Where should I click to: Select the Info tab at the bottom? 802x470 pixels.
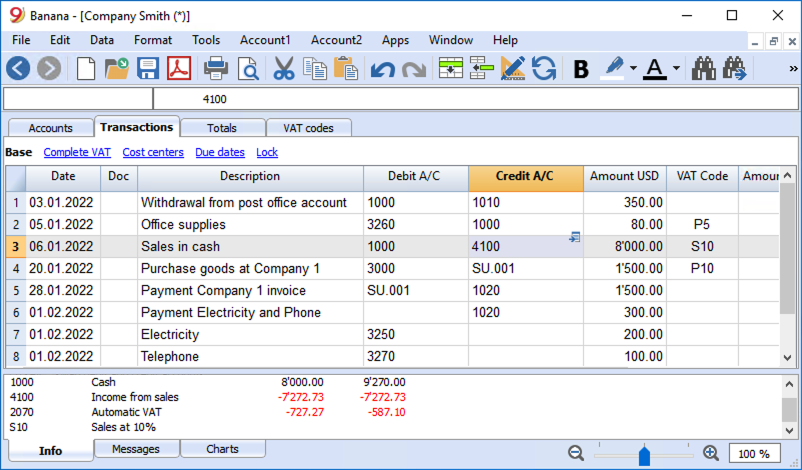[51, 451]
